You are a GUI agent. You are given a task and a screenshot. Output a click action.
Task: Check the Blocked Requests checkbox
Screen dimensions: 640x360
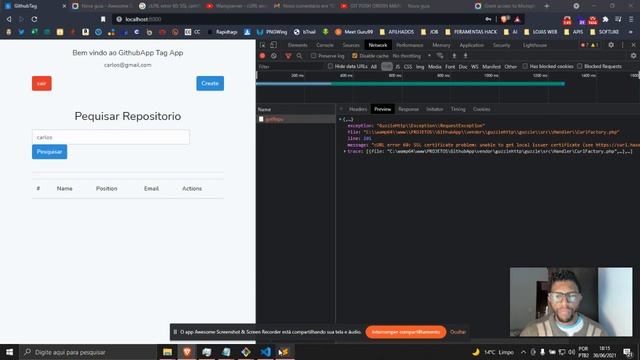580,66
